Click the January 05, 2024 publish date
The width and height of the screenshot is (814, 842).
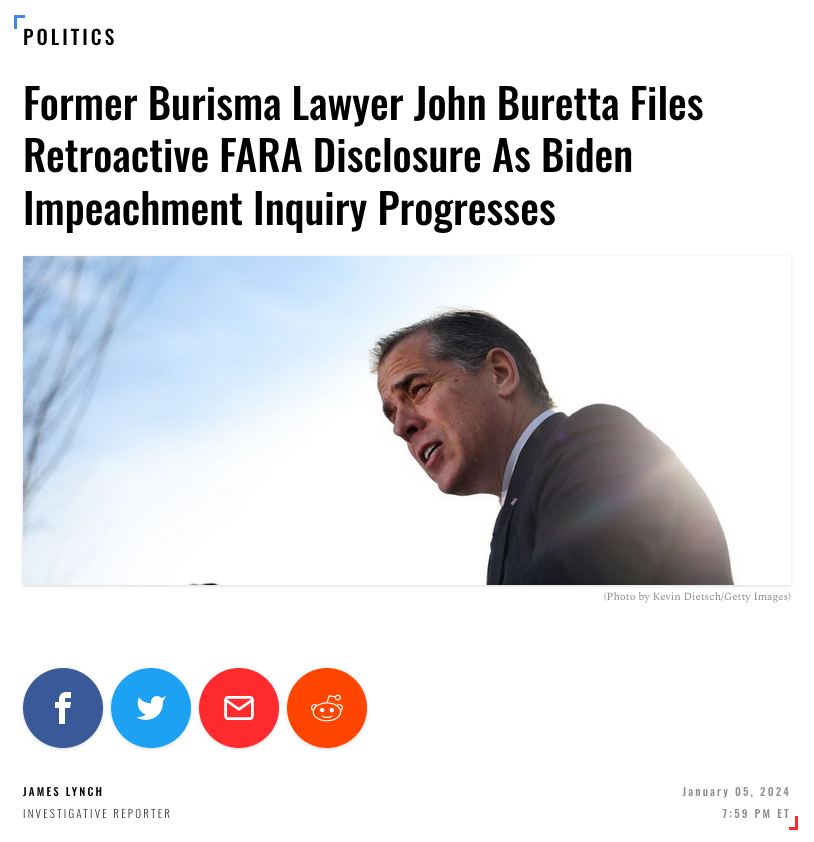[736, 792]
